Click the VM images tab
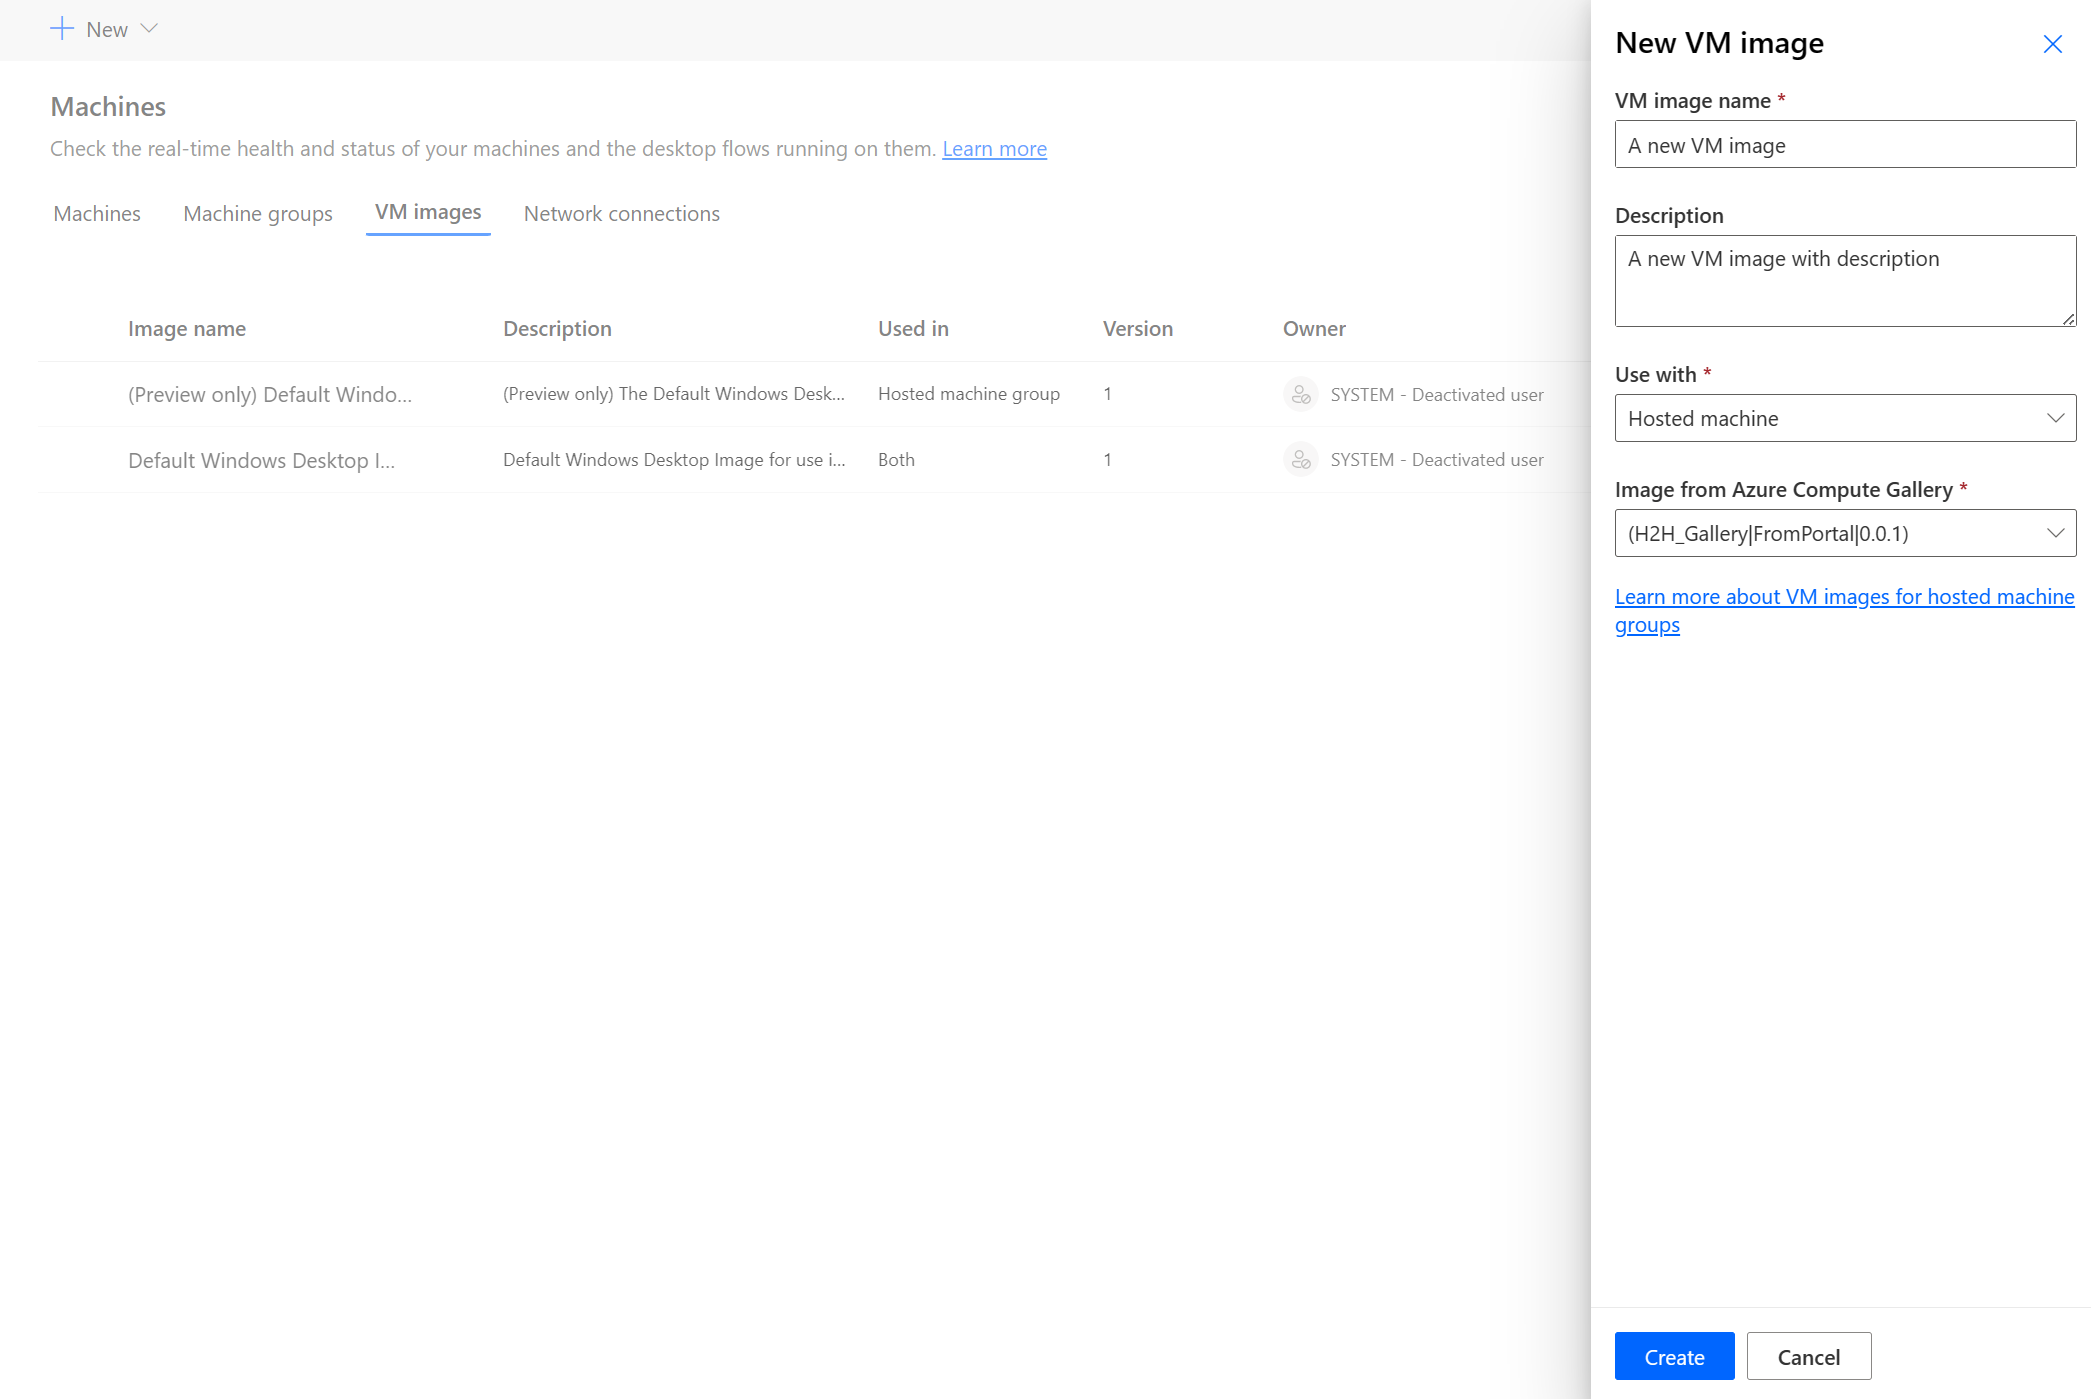The image size is (2091, 1399). [428, 212]
